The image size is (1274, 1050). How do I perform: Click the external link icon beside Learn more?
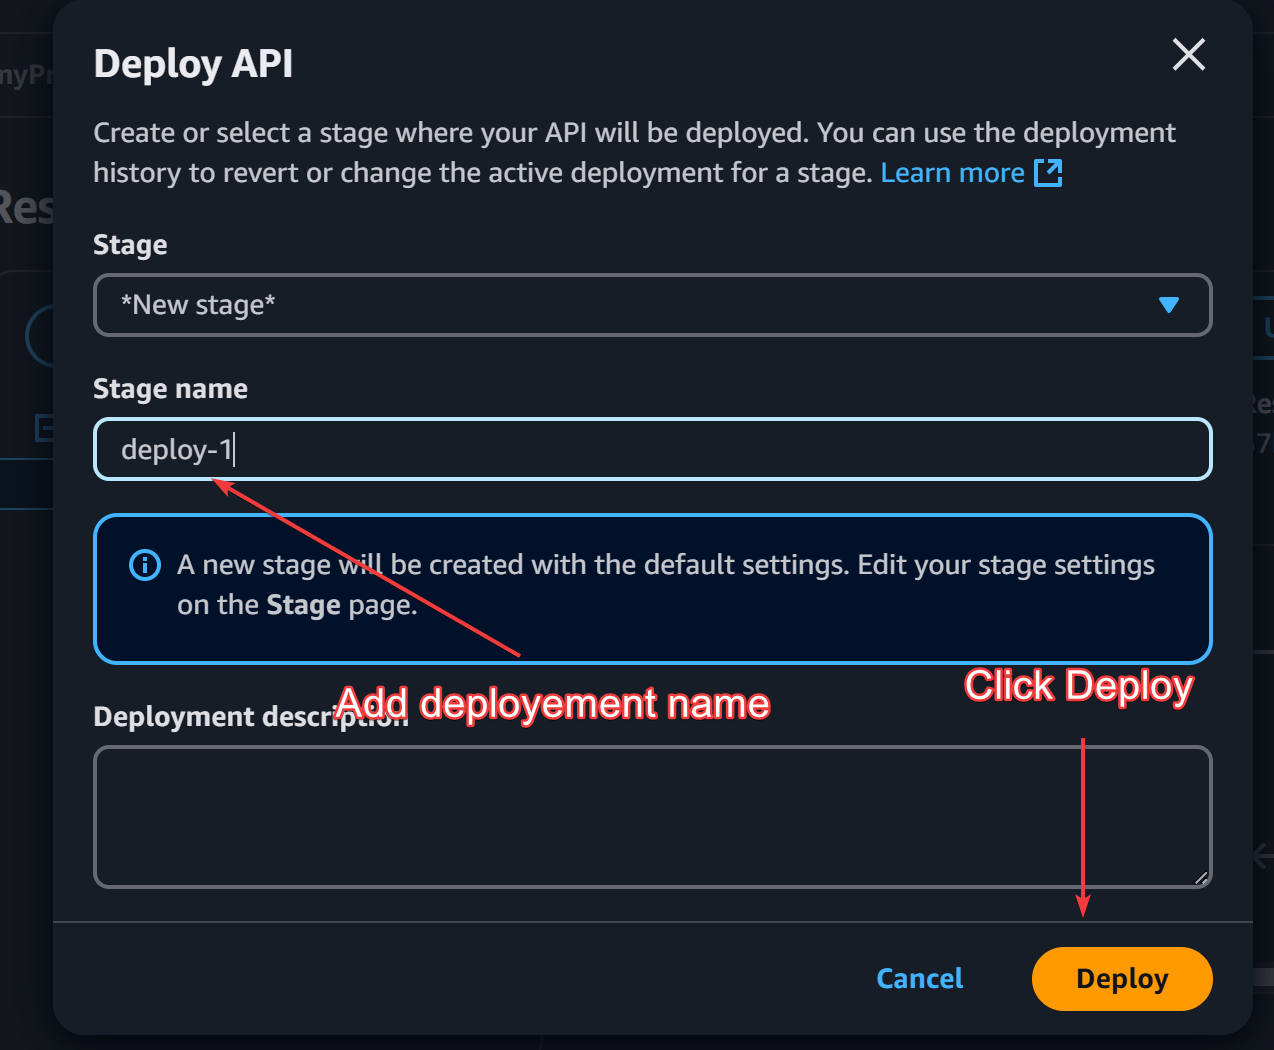[x=1047, y=173]
